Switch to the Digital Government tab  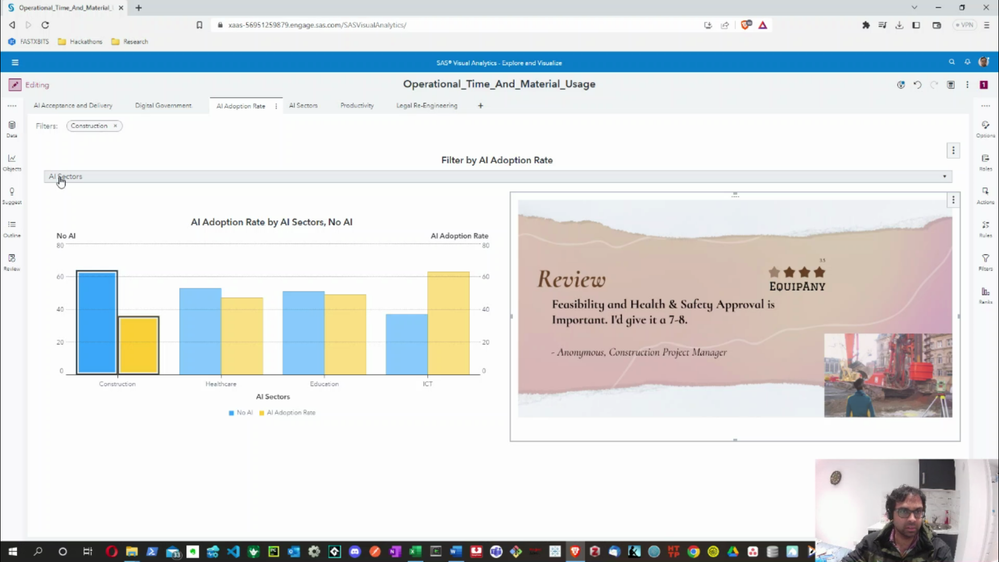coord(163,106)
